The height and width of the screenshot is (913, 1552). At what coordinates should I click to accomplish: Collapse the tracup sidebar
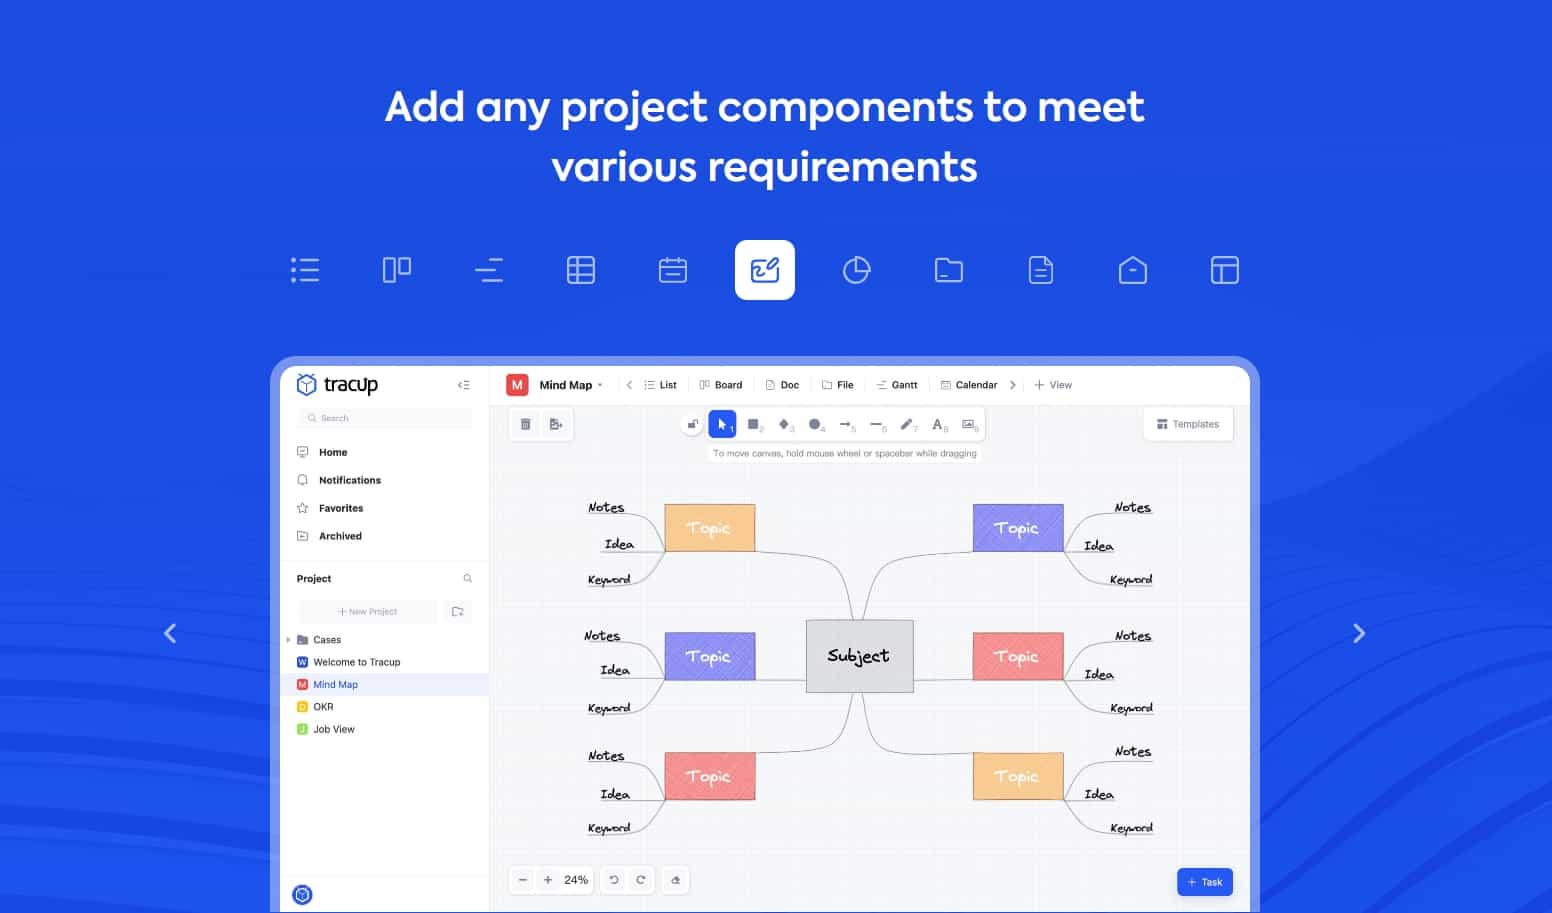[x=463, y=385]
